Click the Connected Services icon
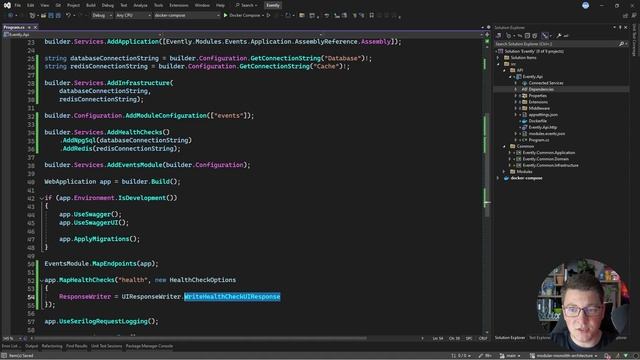Screen dimensions: 640x360 pyautogui.click(x=524, y=83)
